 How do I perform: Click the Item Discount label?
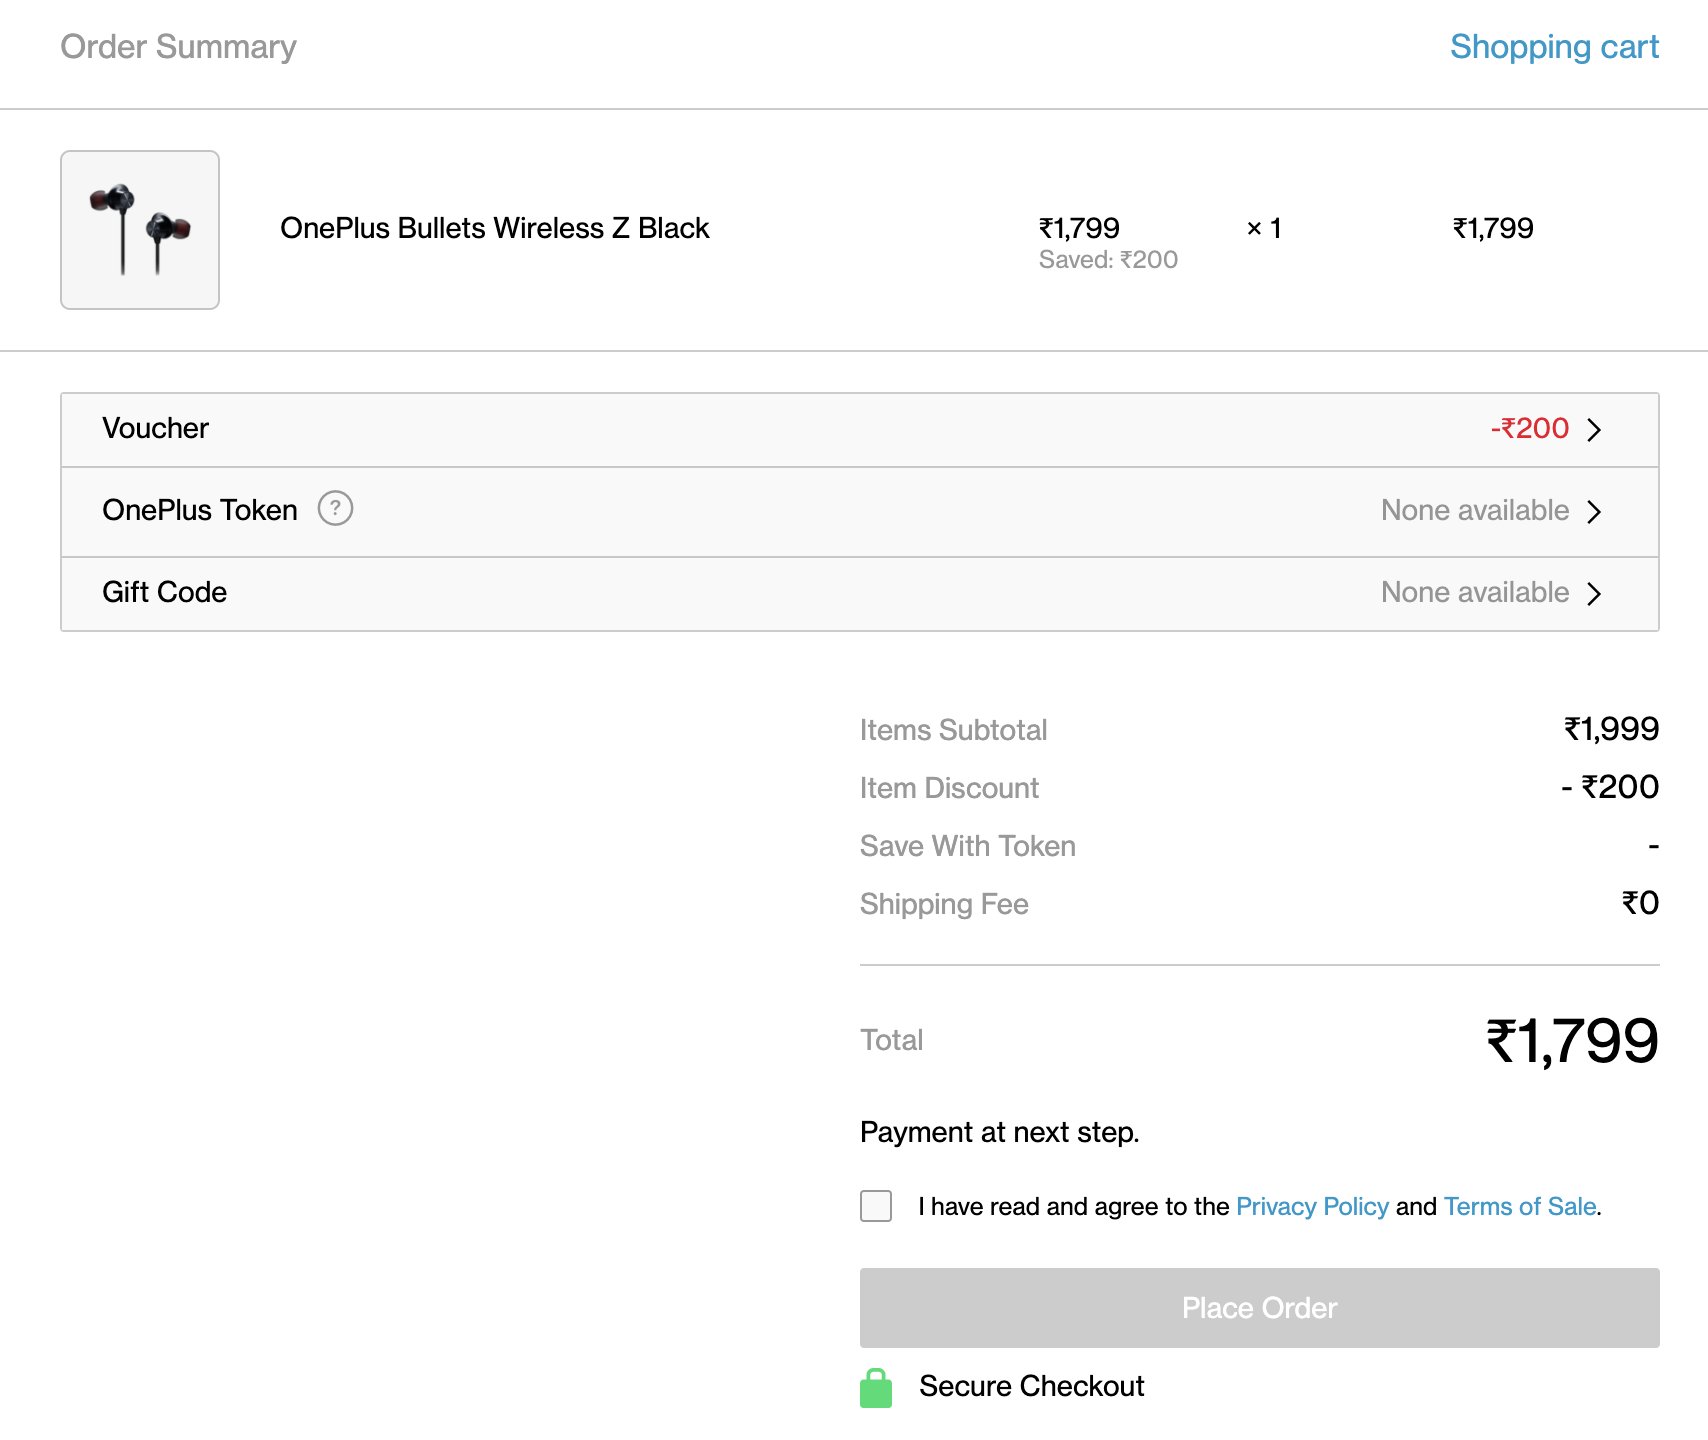949,788
